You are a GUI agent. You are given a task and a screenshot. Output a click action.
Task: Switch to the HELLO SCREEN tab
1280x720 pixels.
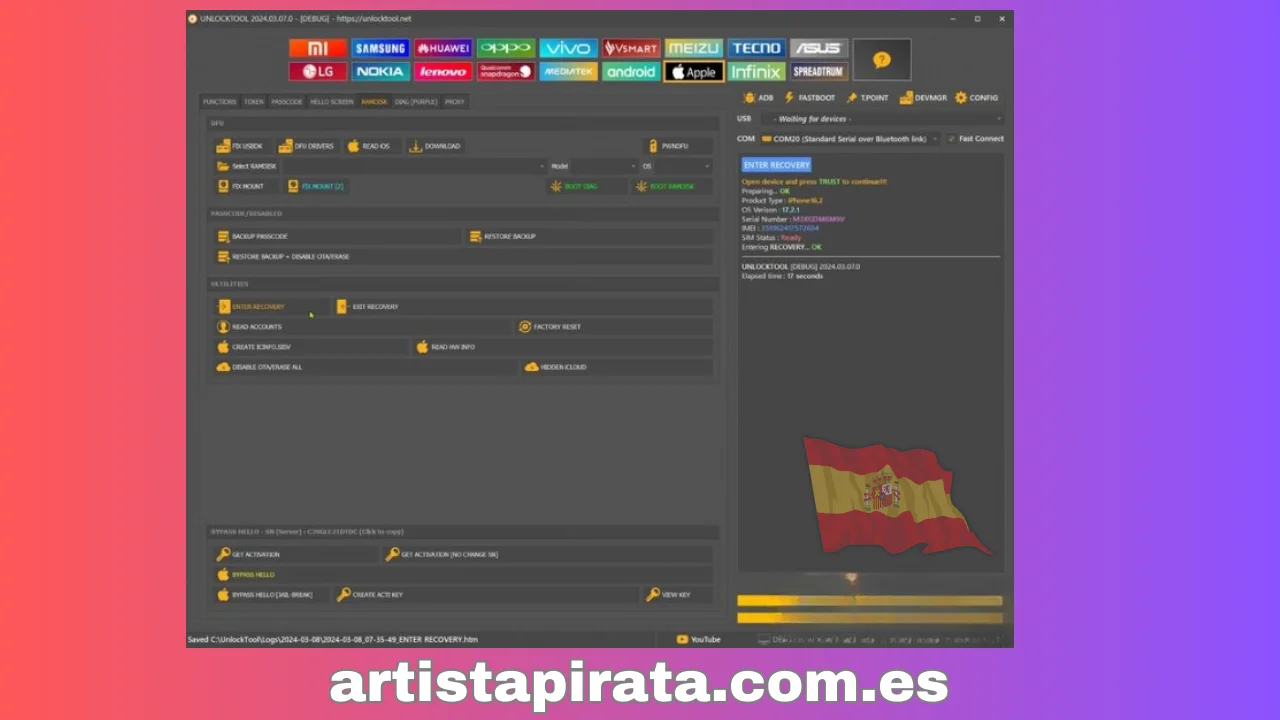(x=331, y=101)
